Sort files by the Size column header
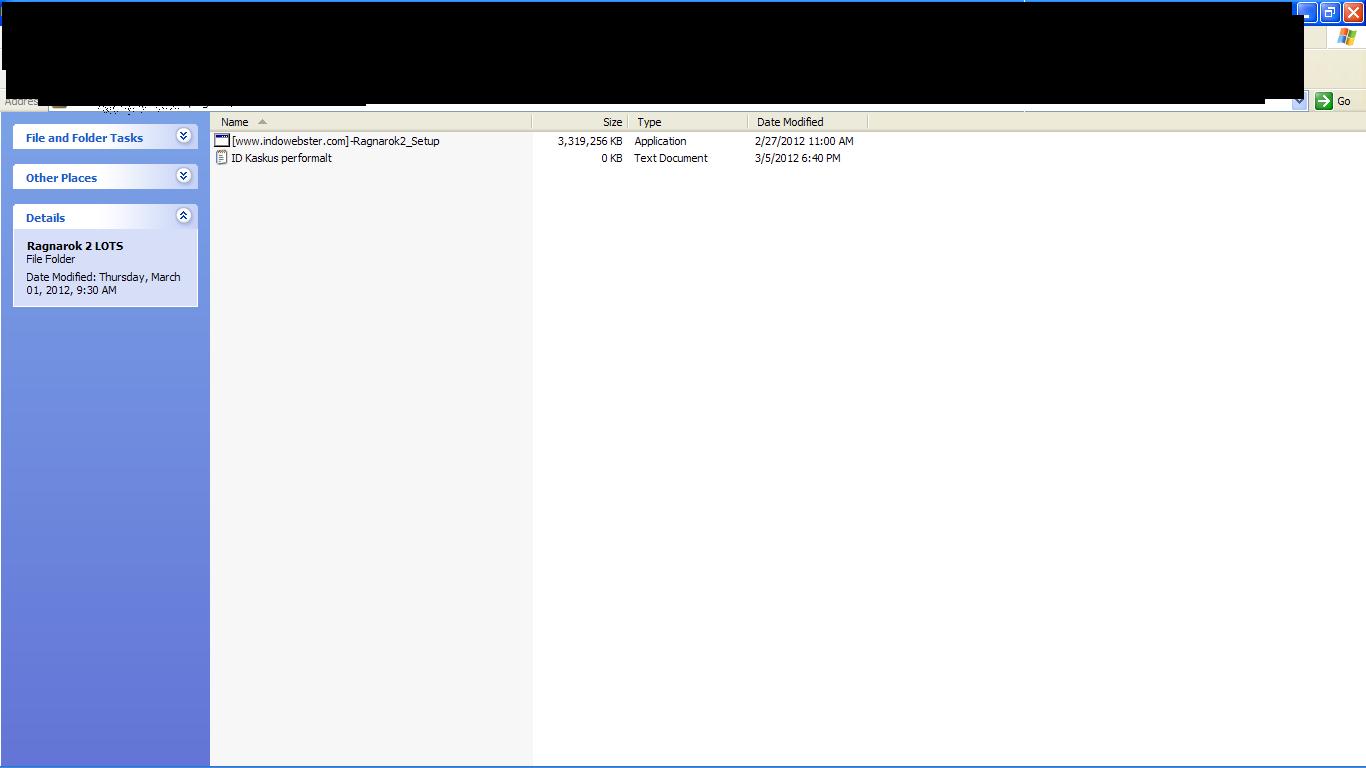Image resolution: width=1366 pixels, height=768 pixels. 579,122
